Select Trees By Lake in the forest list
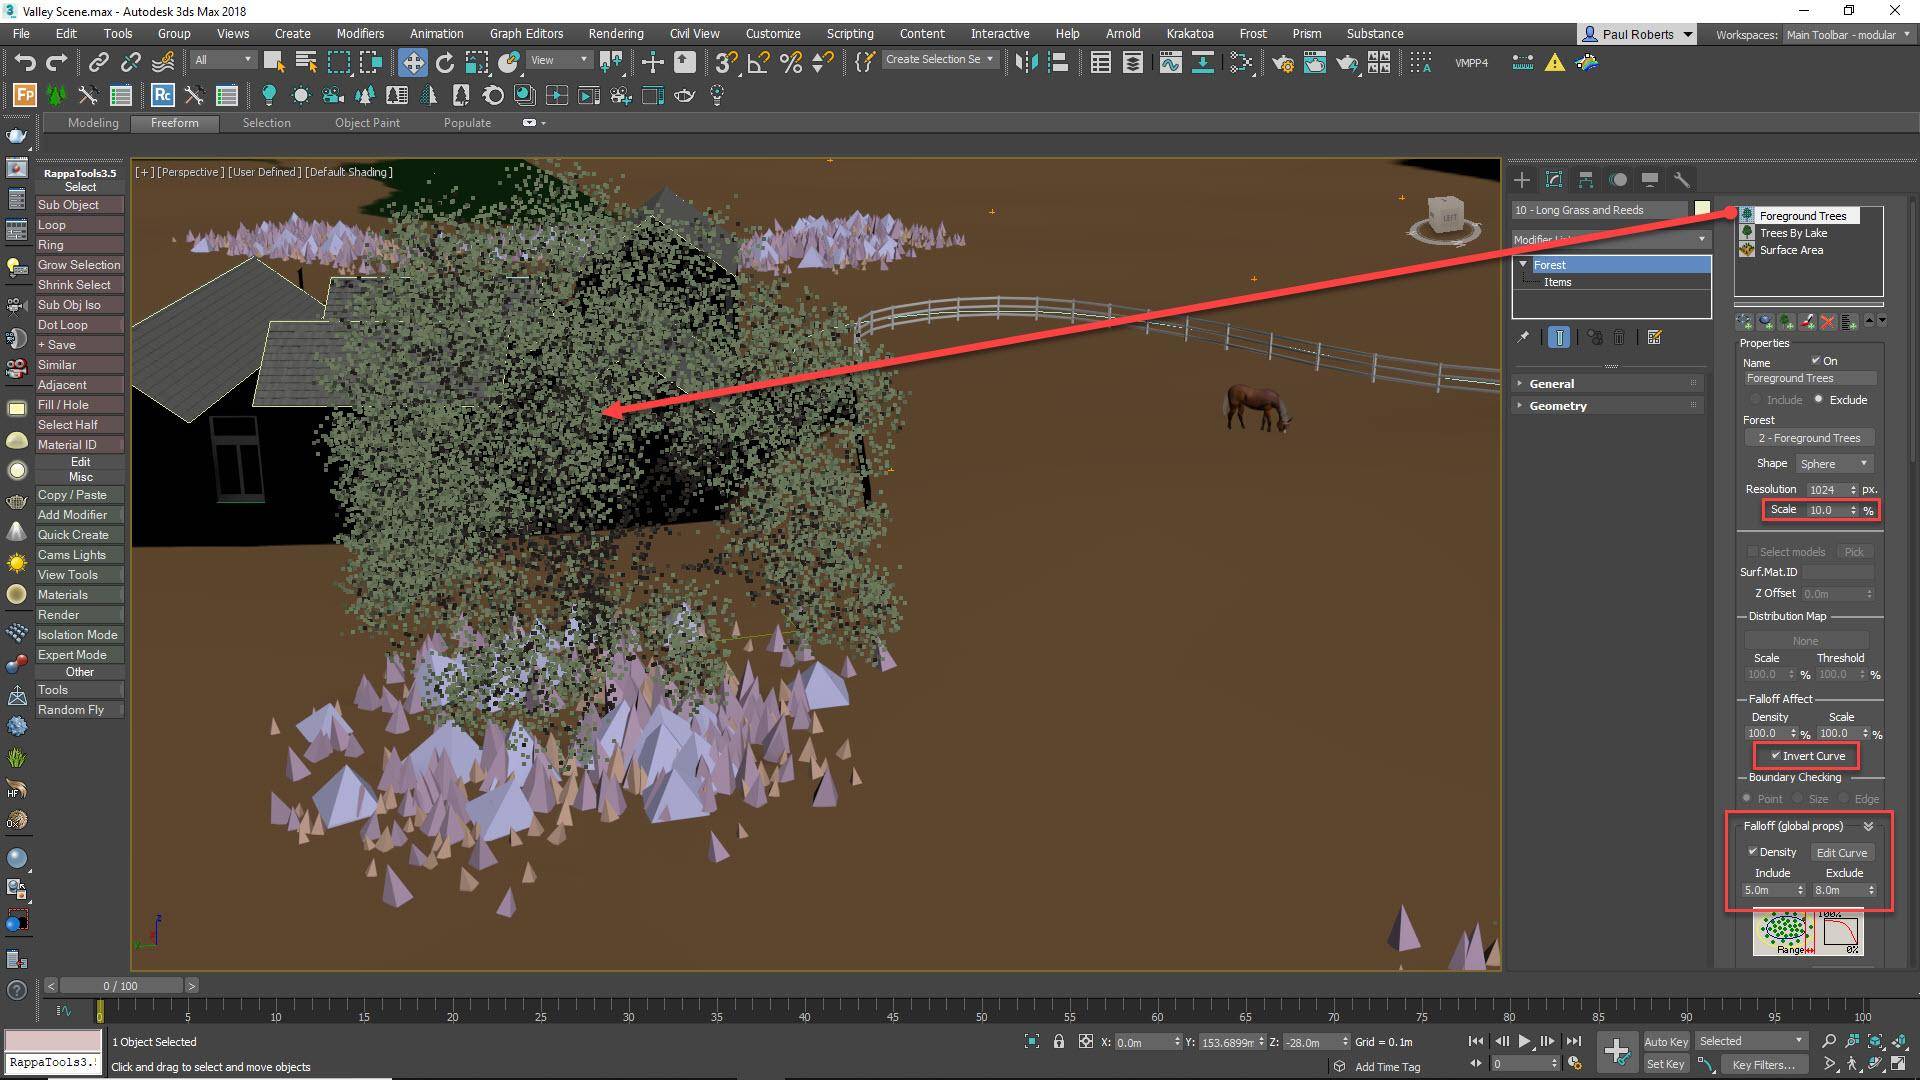 (x=1795, y=232)
